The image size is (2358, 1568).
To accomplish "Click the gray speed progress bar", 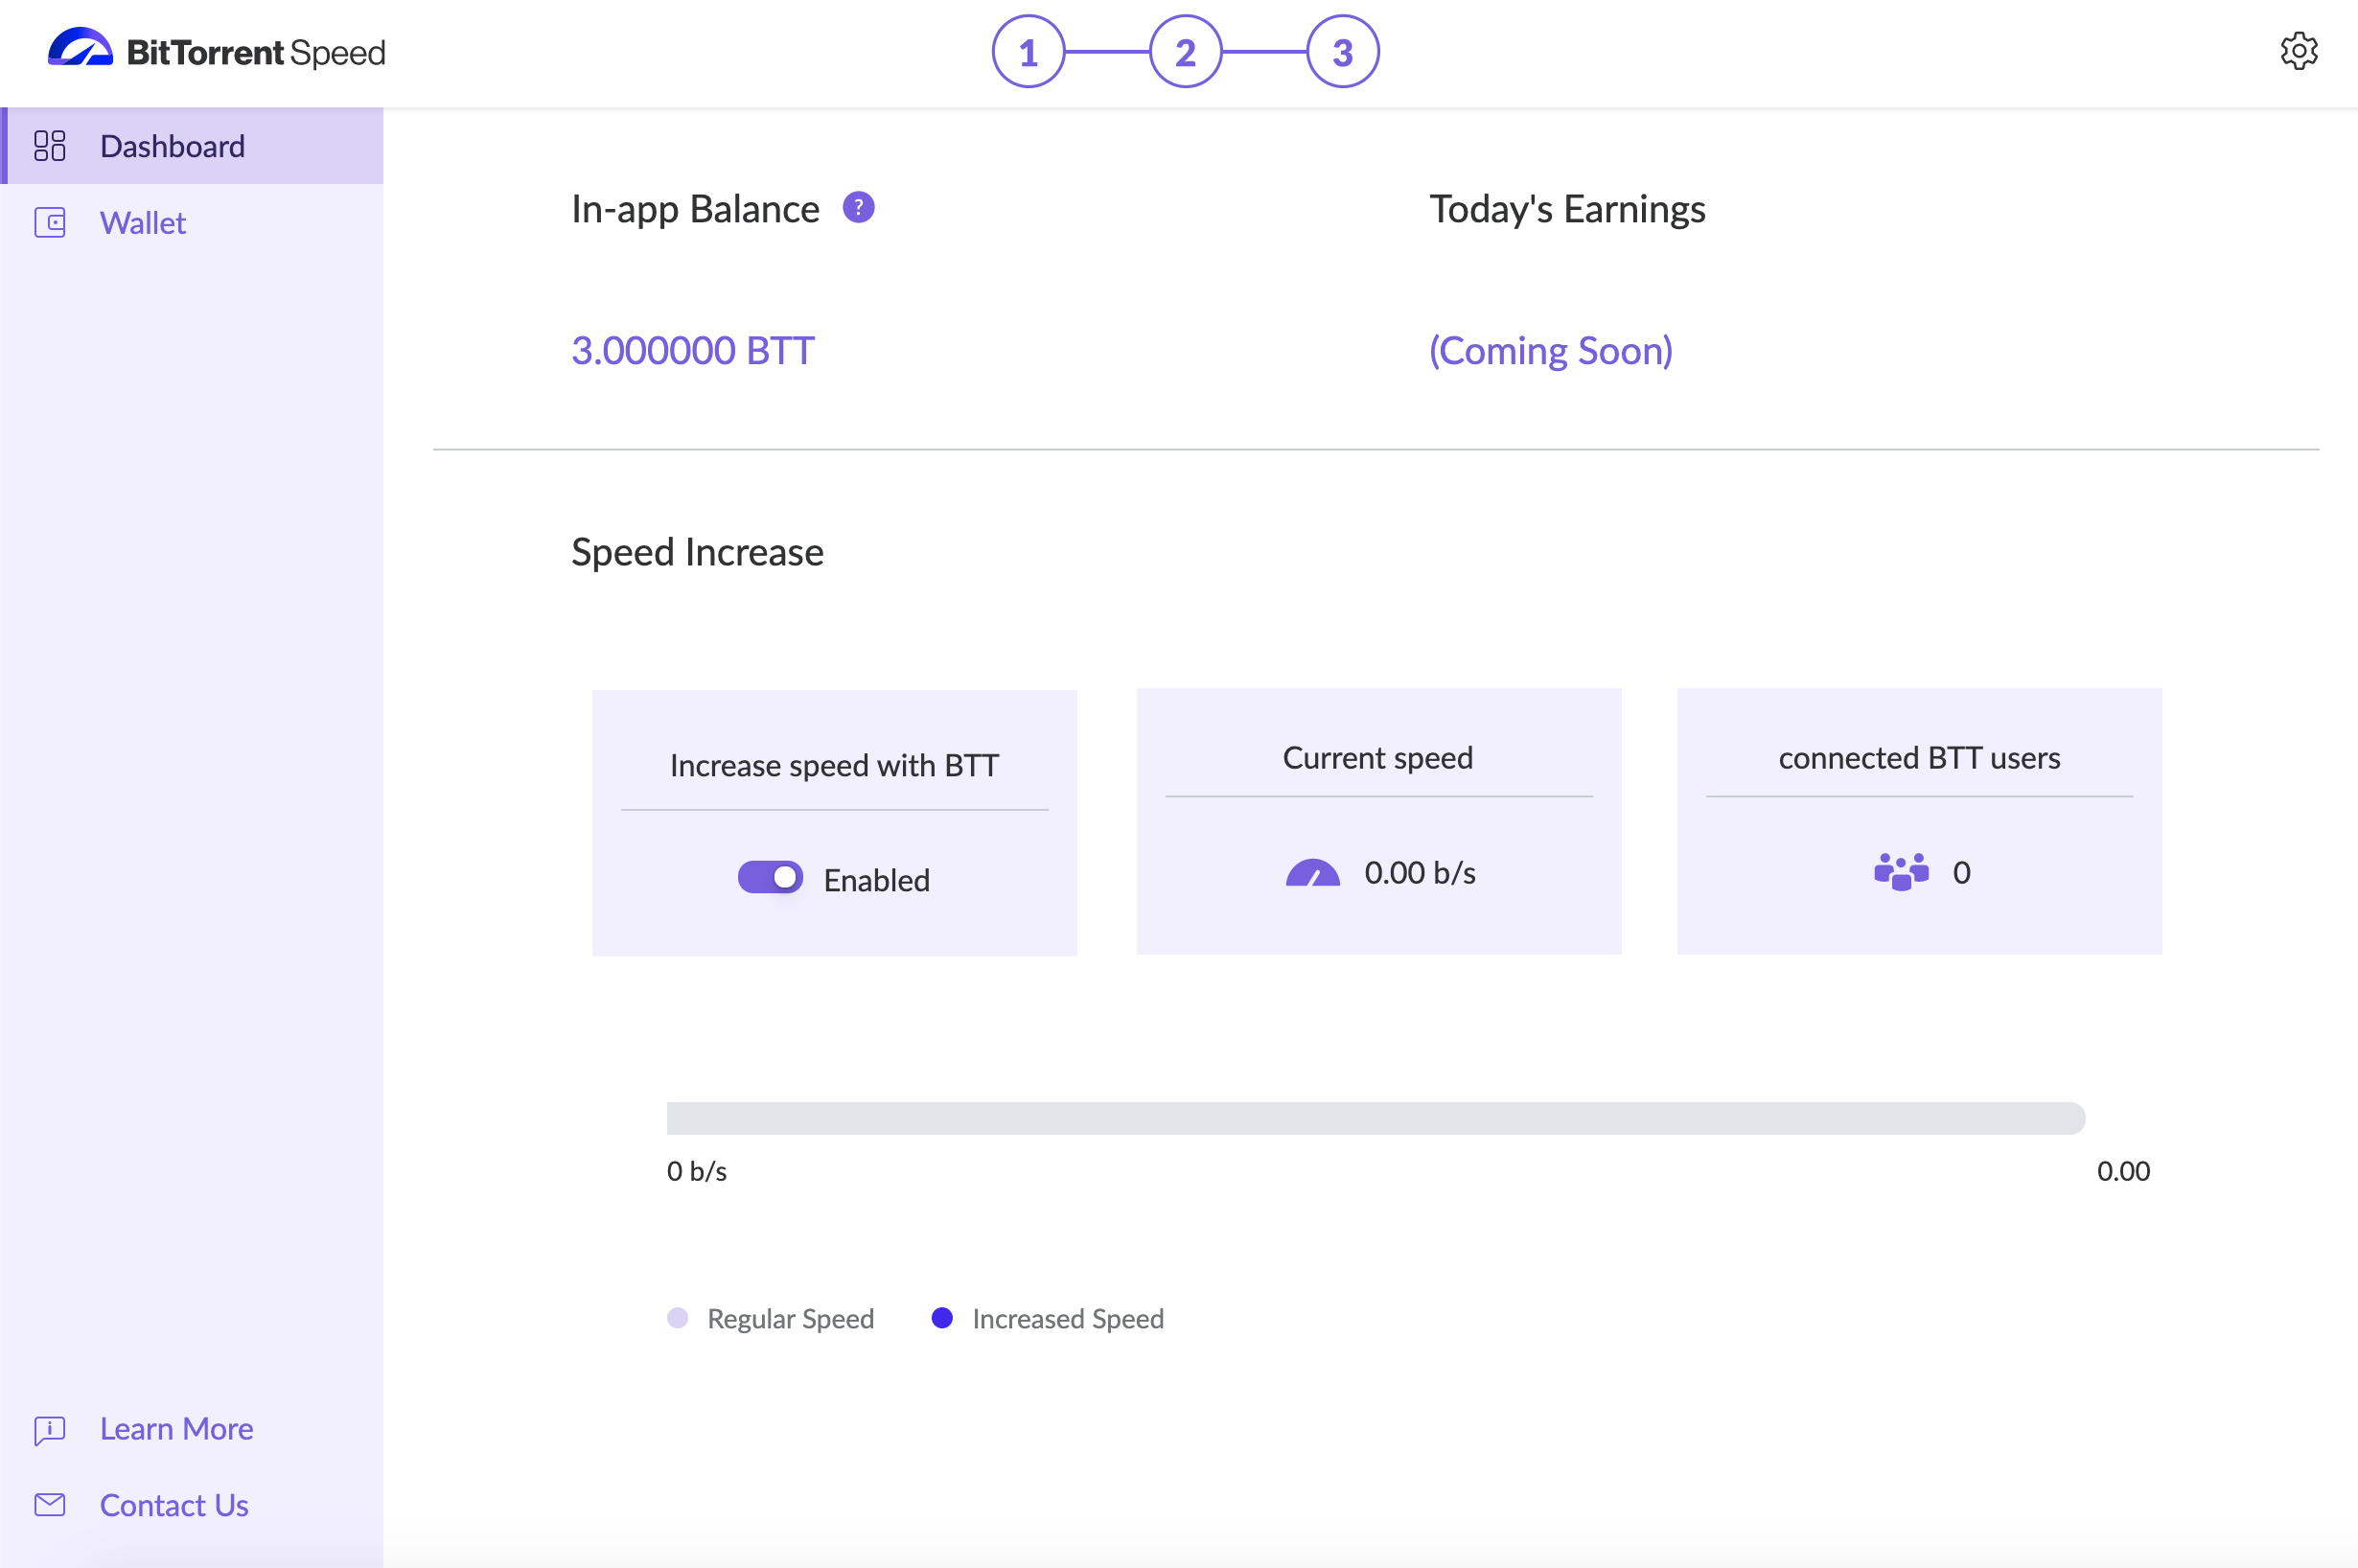I will point(1375,1118).
